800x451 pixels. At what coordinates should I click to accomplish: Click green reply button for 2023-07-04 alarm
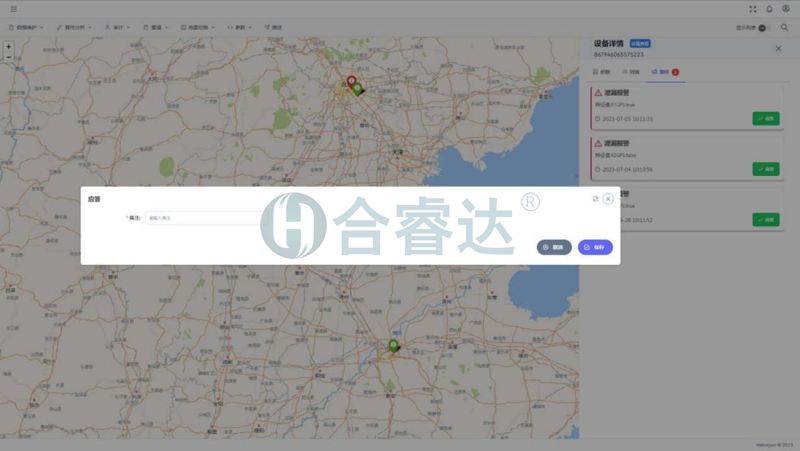click(x=766, y=169)
